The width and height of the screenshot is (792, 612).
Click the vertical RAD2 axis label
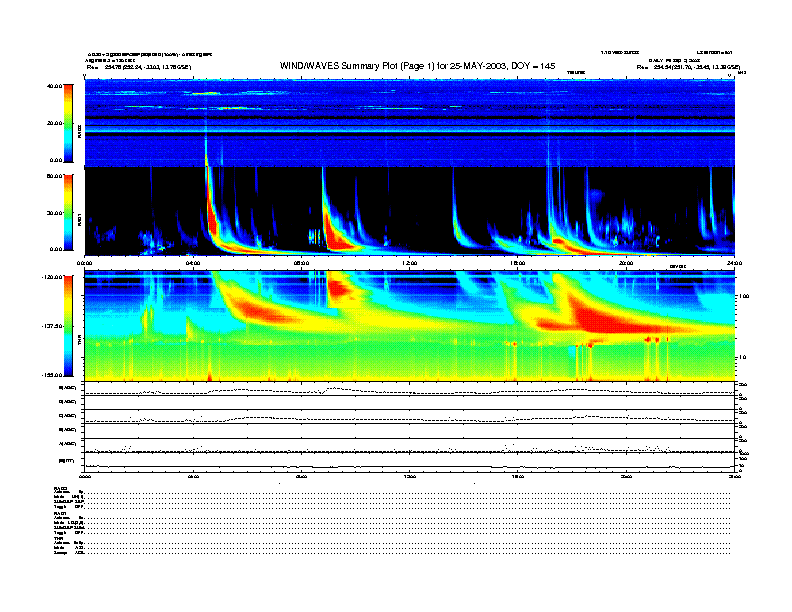click(x=79, y=131)
